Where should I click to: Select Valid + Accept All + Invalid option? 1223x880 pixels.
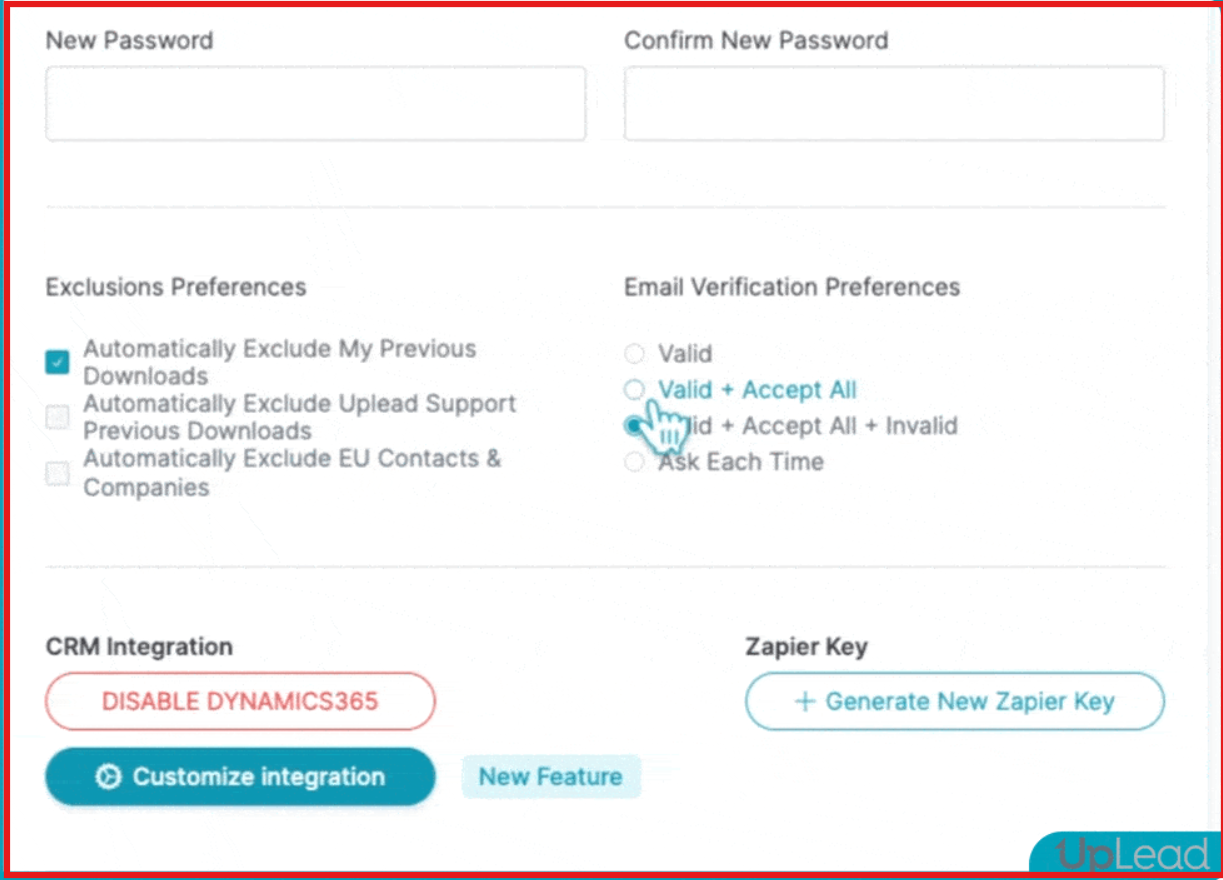tap(634, 425)
